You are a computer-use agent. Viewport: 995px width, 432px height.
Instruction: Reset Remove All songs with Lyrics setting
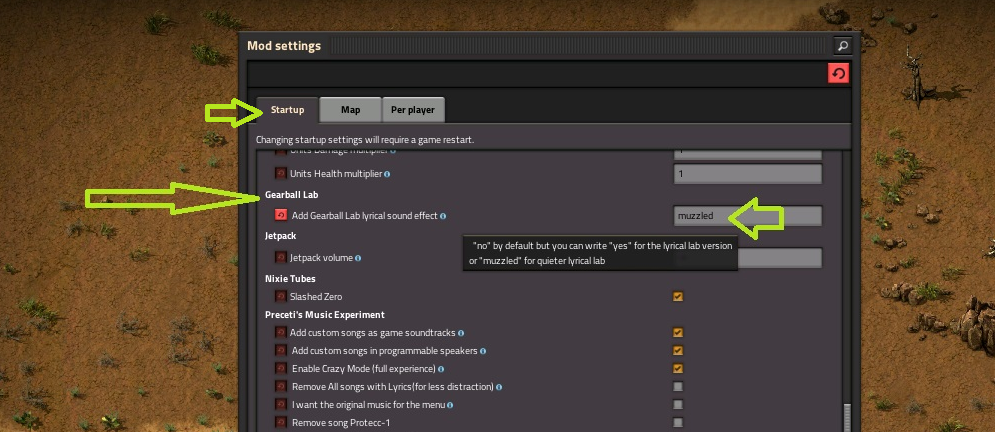pos(280,386)
